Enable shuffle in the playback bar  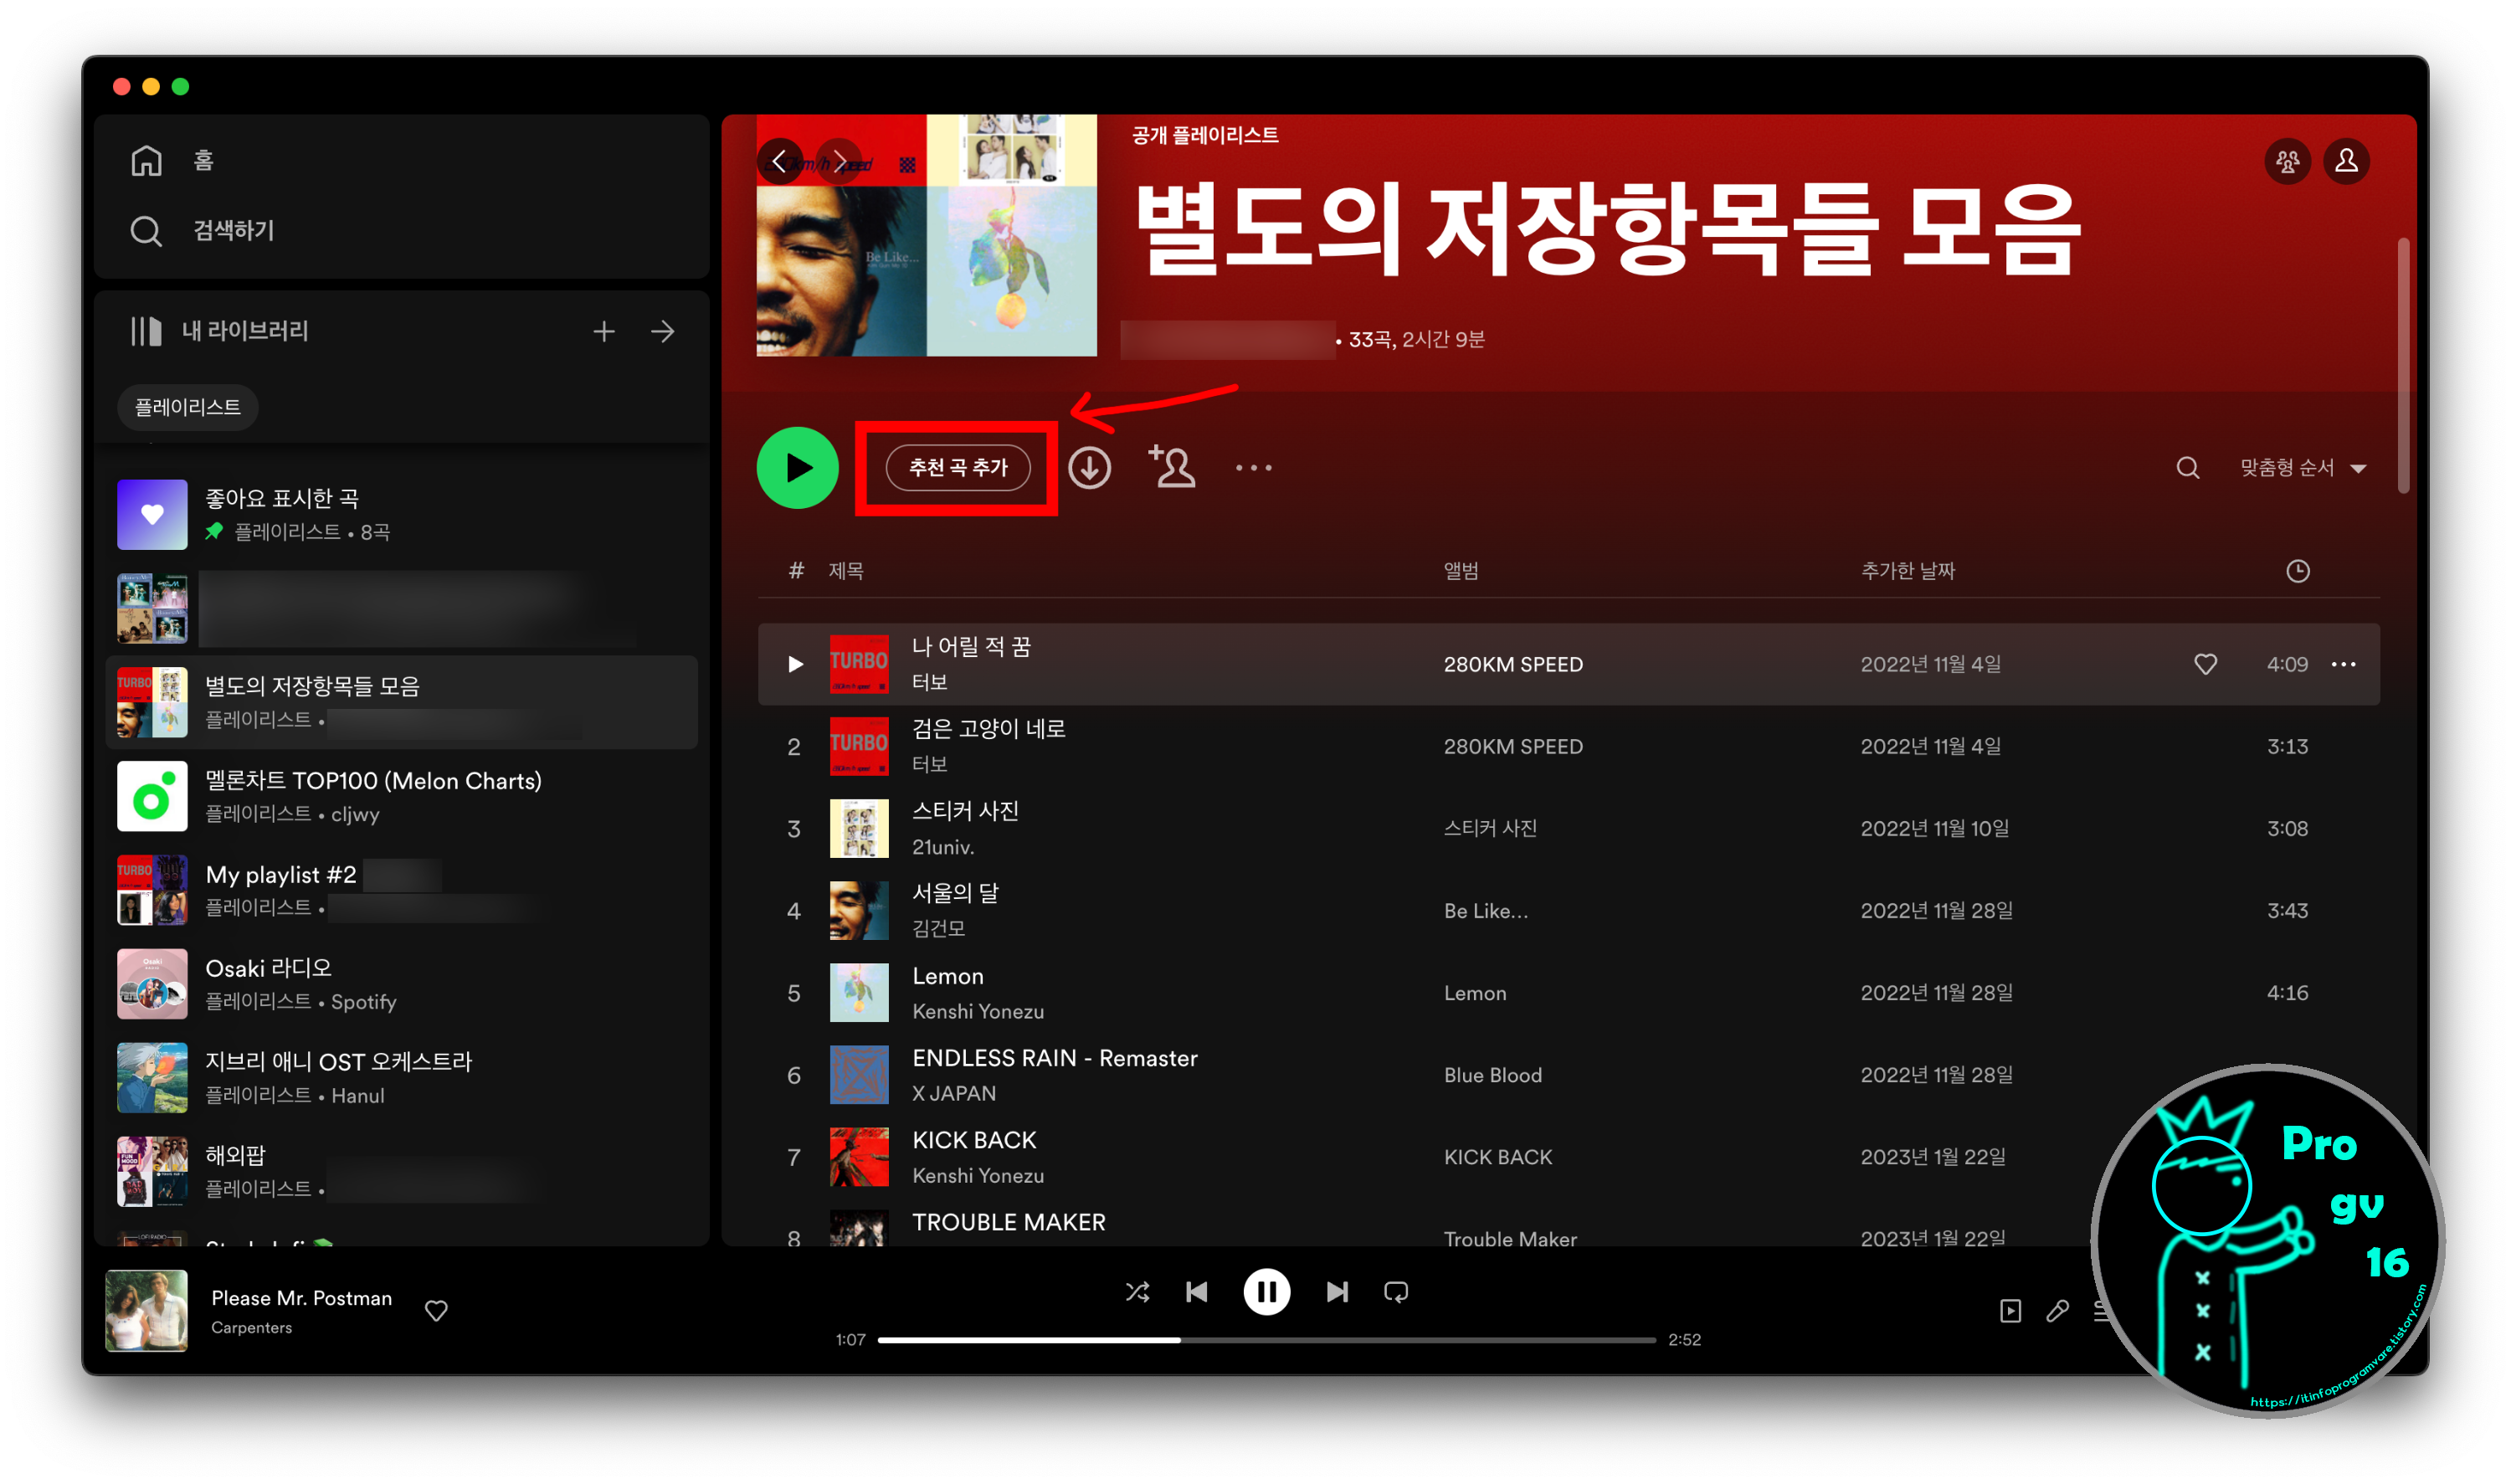click(1137, 1291)
